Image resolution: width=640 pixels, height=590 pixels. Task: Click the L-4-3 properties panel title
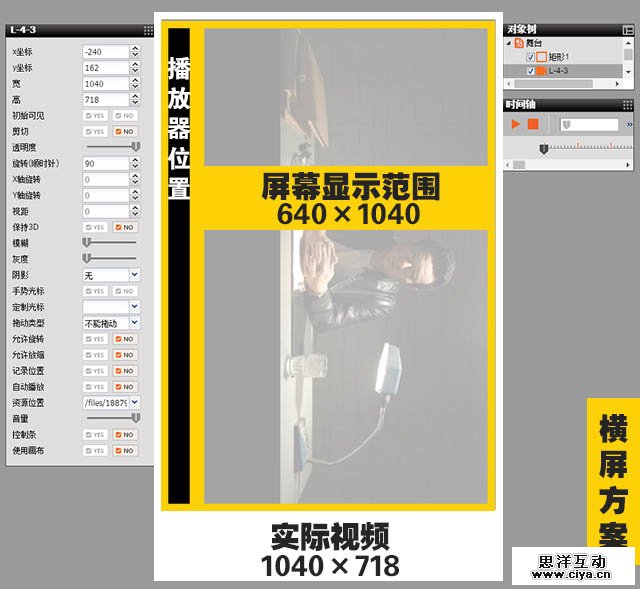pyautogui.click(x=23, y=30)
